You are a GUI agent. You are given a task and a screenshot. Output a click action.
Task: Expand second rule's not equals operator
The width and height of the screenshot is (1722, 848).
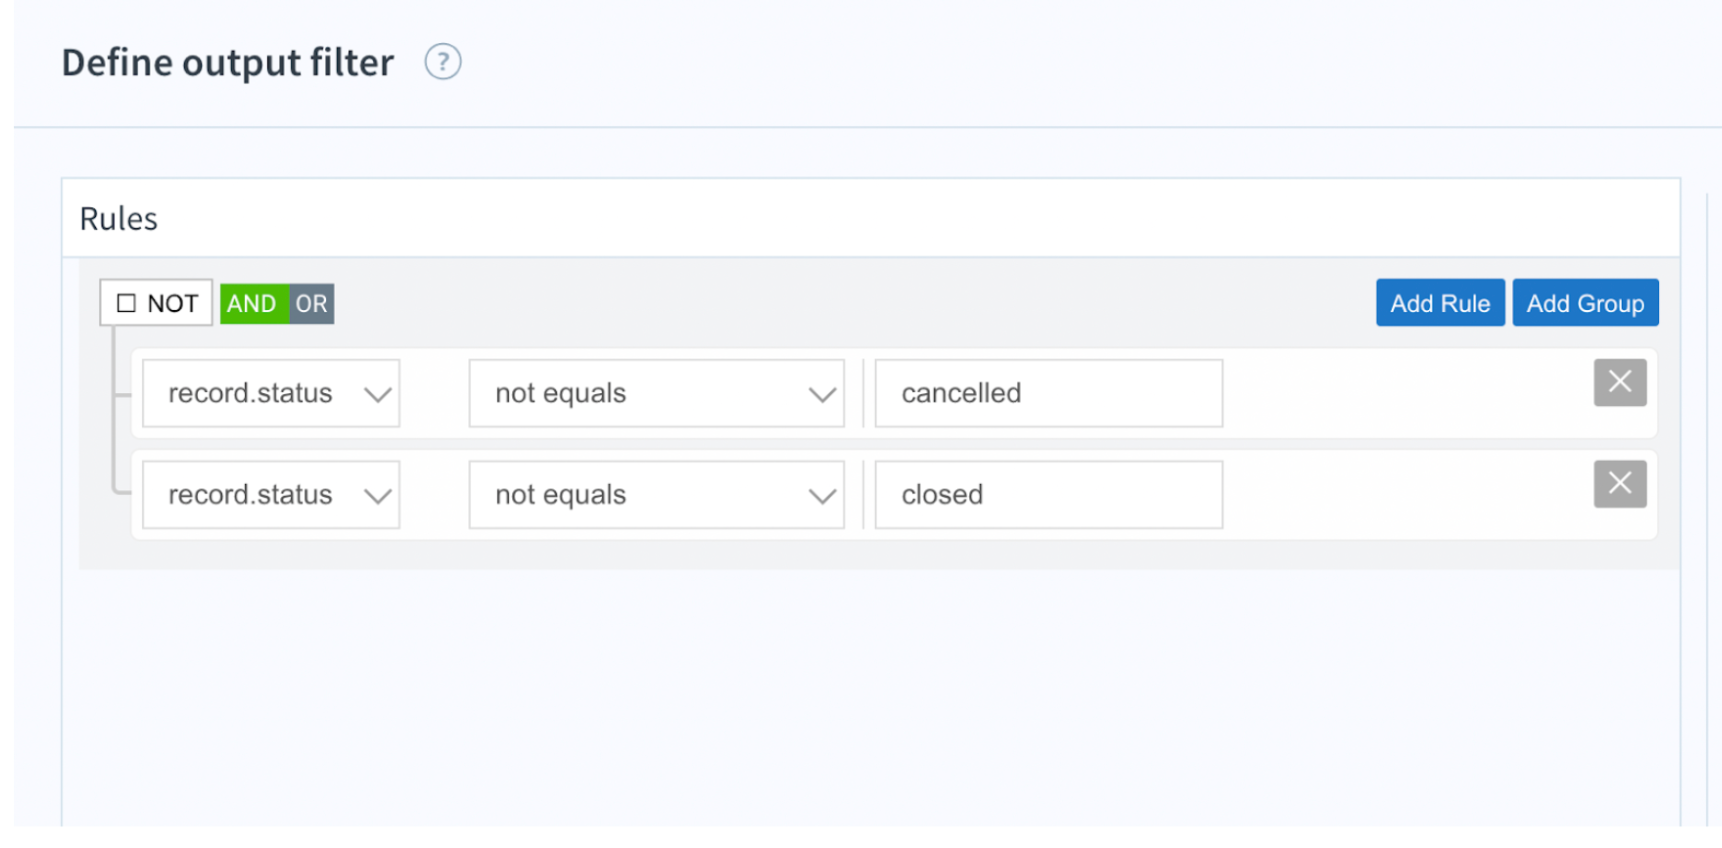pos(656,495)
